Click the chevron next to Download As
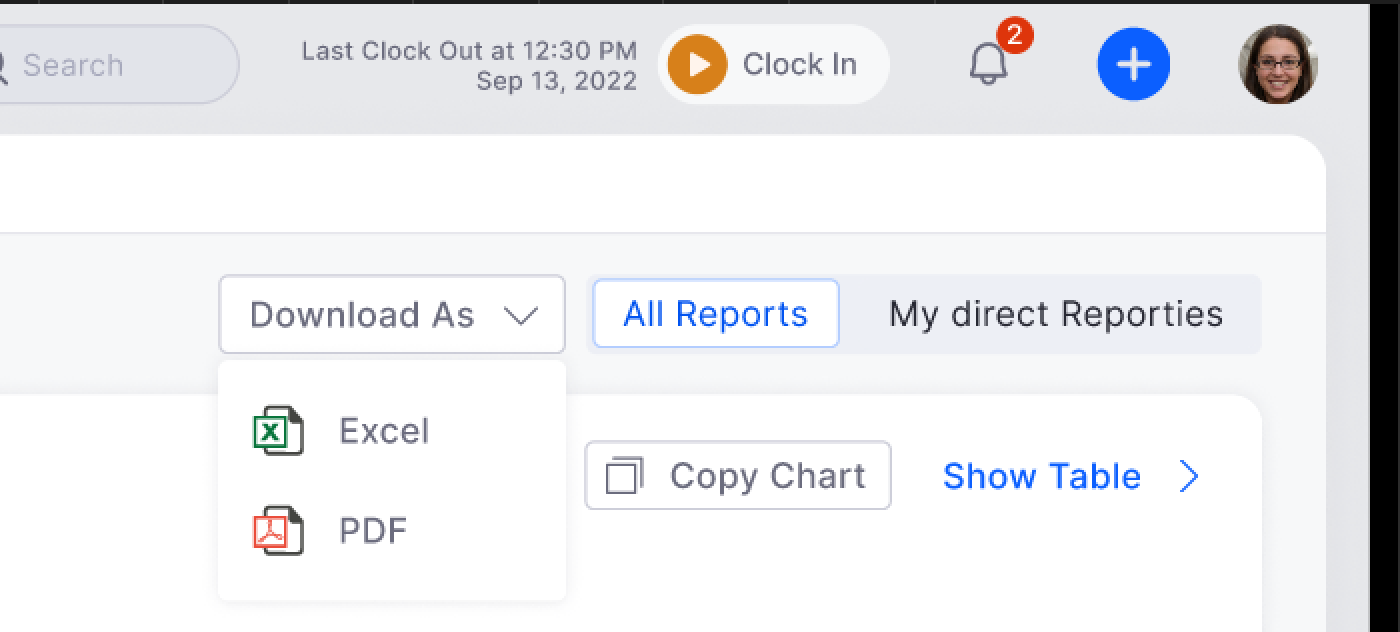The image size is (1400, 632). coord(521,315)
